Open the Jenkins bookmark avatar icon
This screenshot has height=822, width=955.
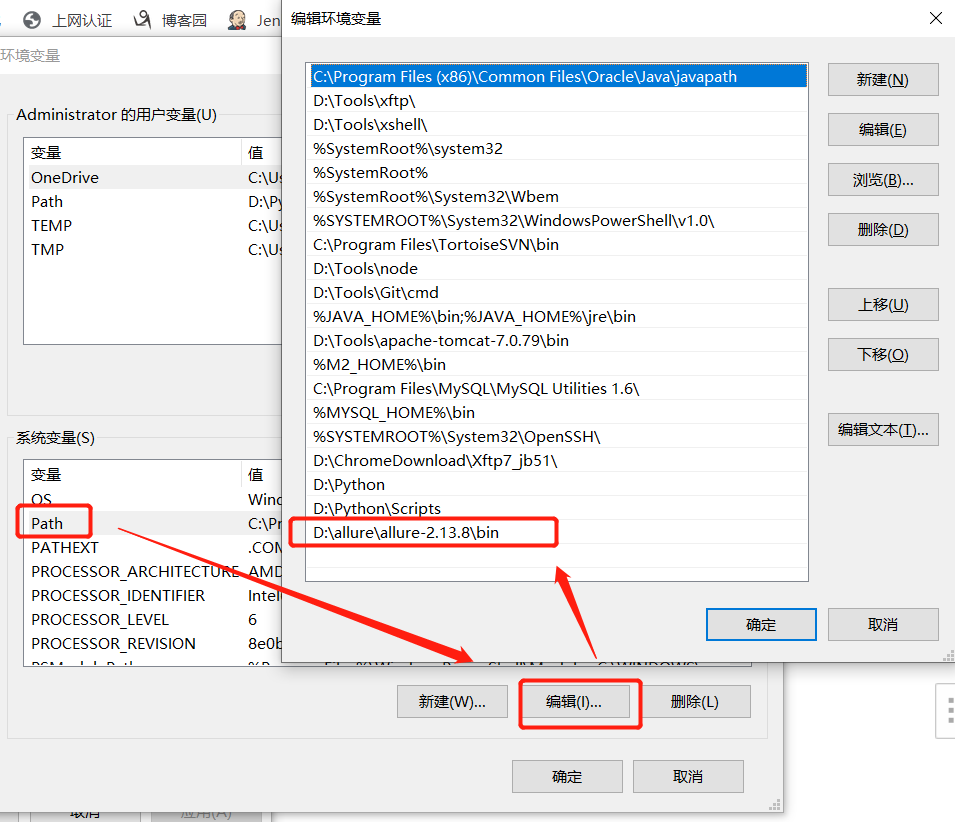237,20
